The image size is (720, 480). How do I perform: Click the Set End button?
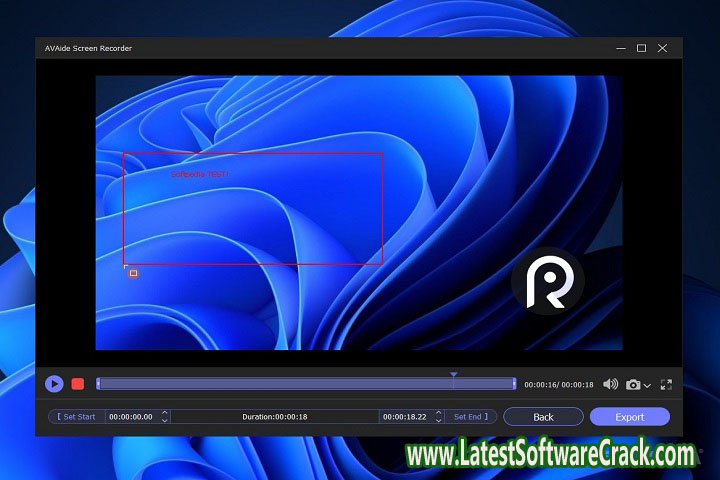tap(469, 416)
